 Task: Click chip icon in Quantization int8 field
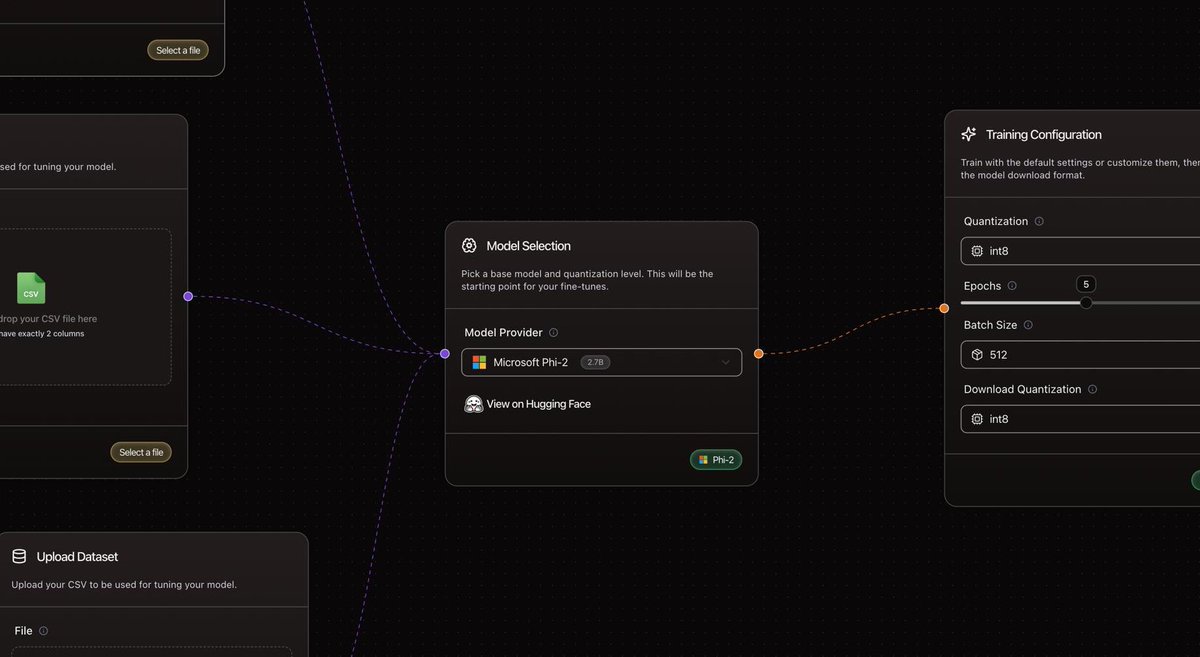[977, 251]
